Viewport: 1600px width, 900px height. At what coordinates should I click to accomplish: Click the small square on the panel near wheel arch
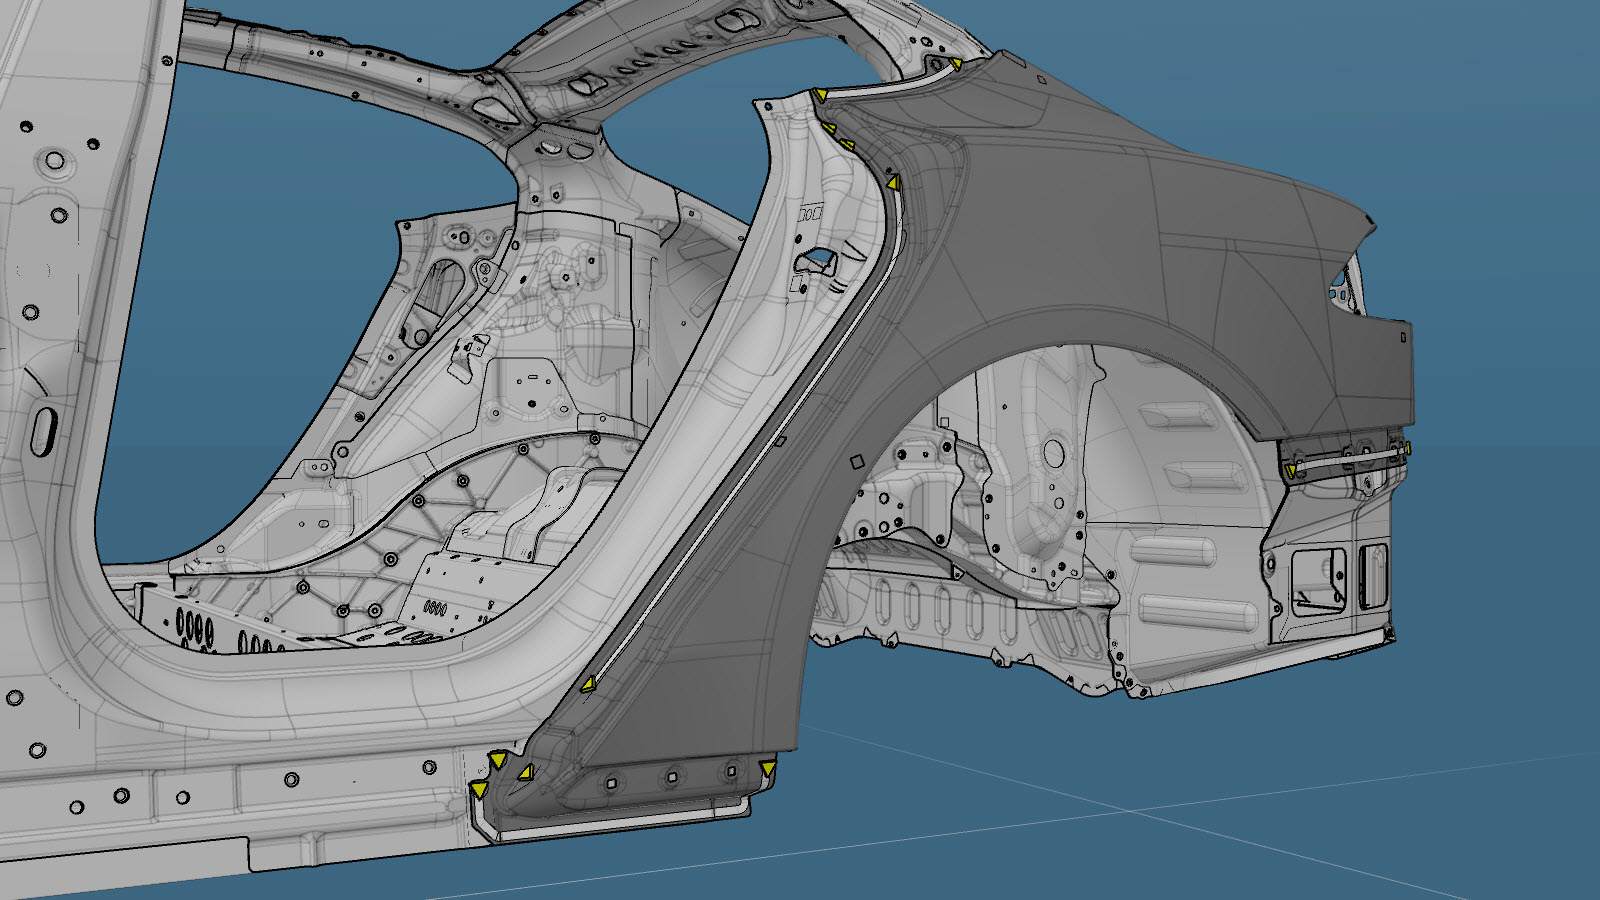coord(856,461)
